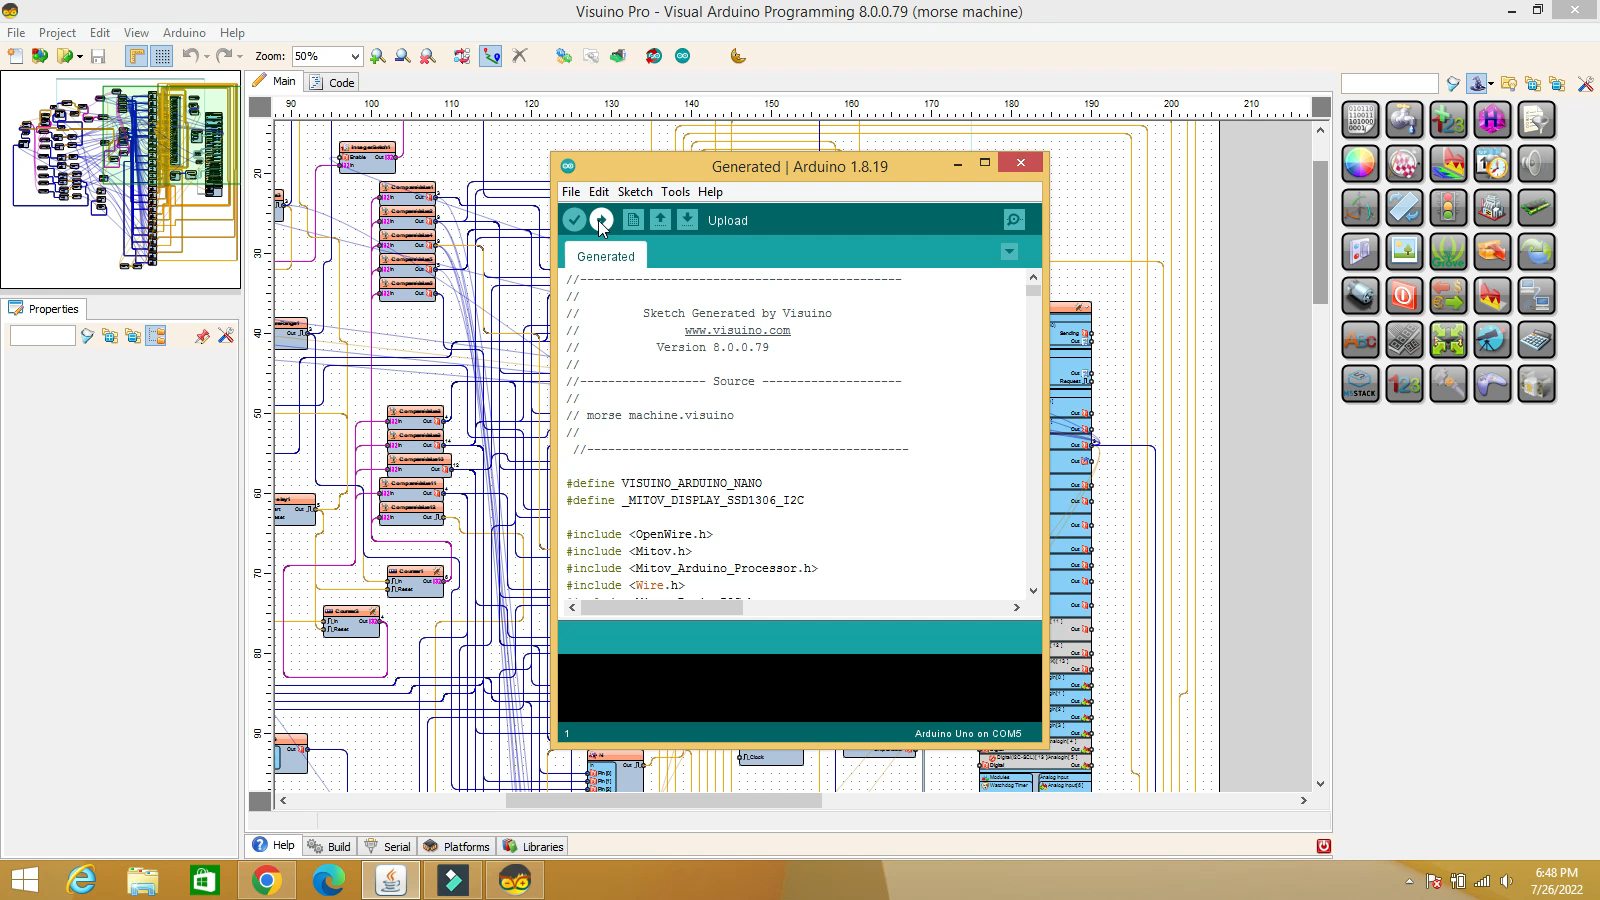Click the water faucet component category icon

(x=1404, y=120)
